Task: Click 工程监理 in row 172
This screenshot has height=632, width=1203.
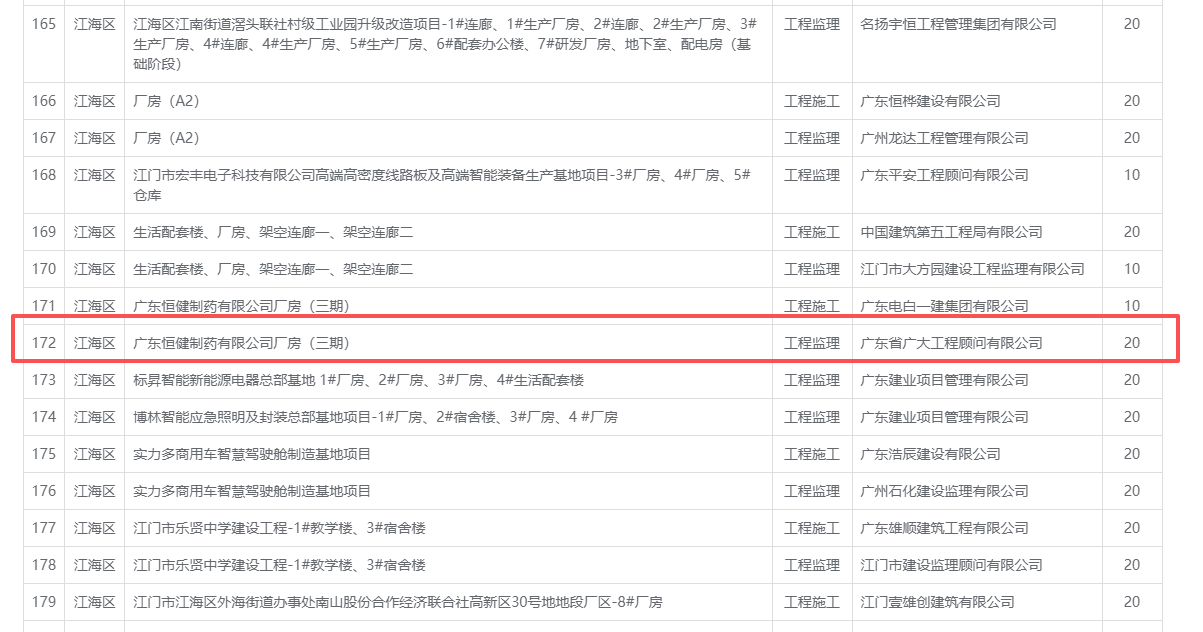Action: (812, 343)
